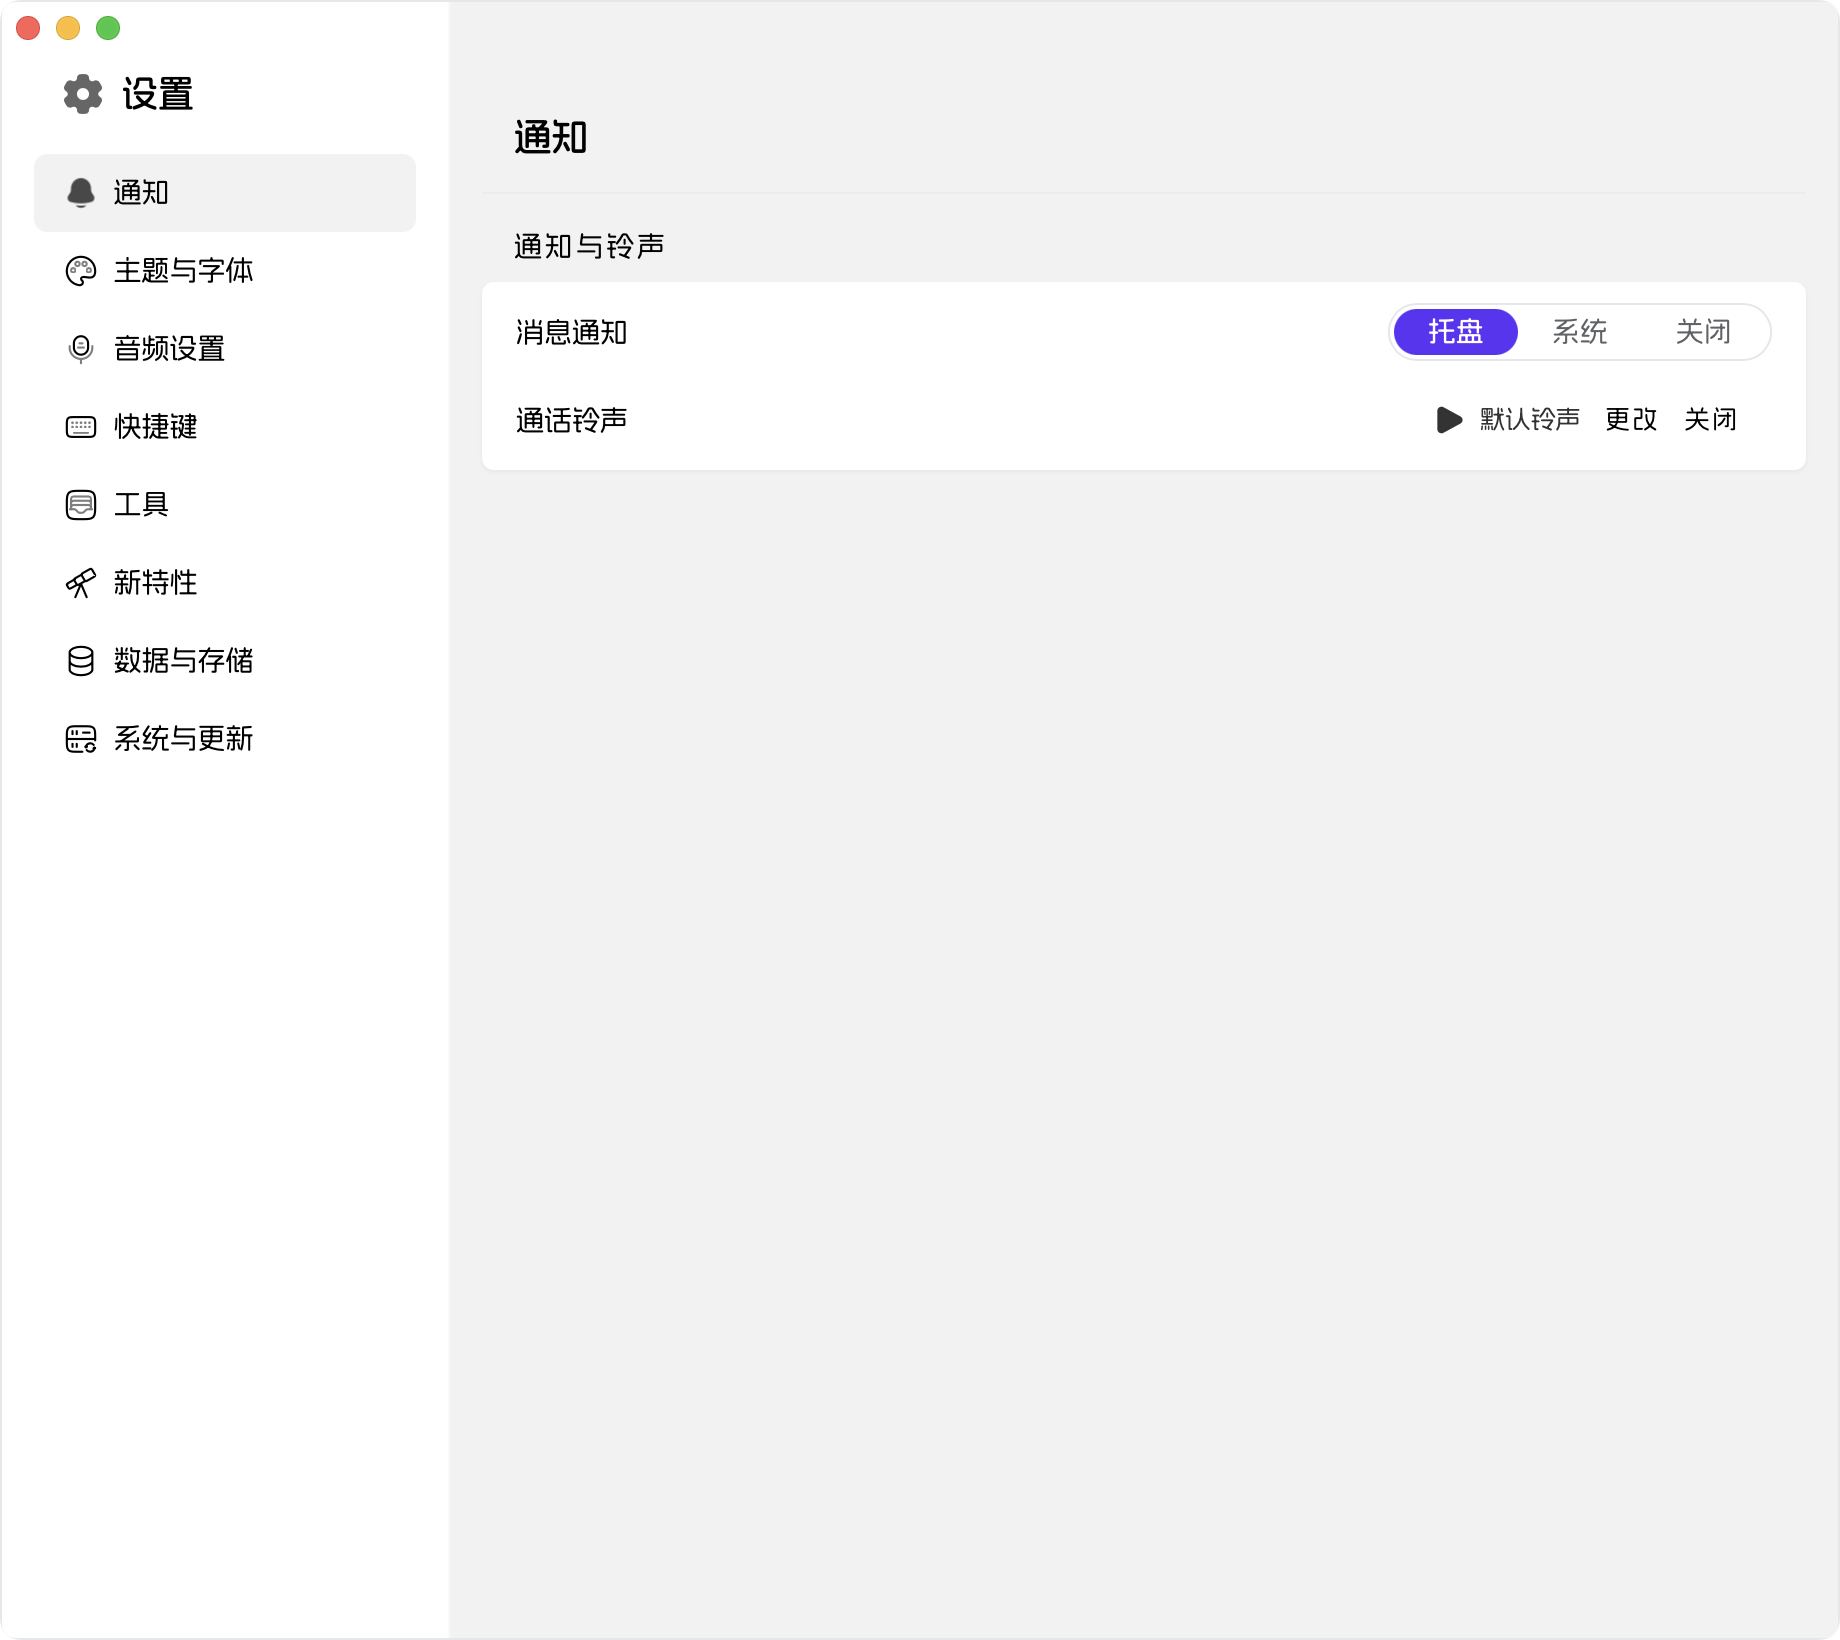The width and height of the screenshot is (1840, 1640).
Task: Maximize the window with green button
Action: click(108, 28)
